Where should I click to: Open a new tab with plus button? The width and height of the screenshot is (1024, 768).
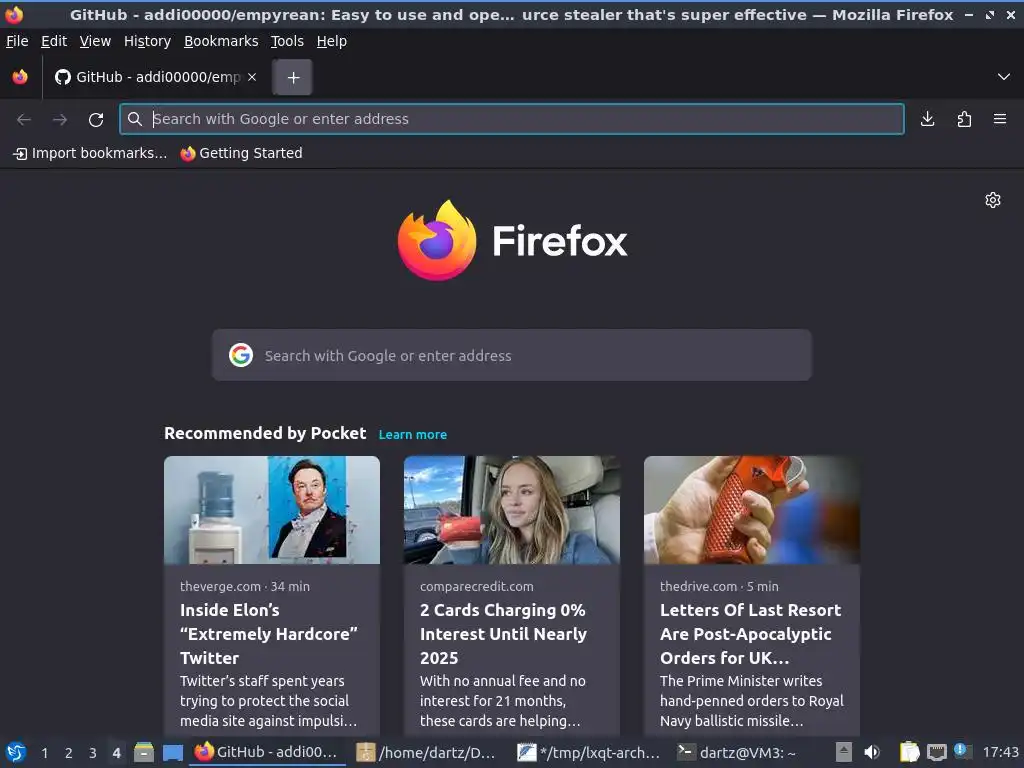pos(293,78)
